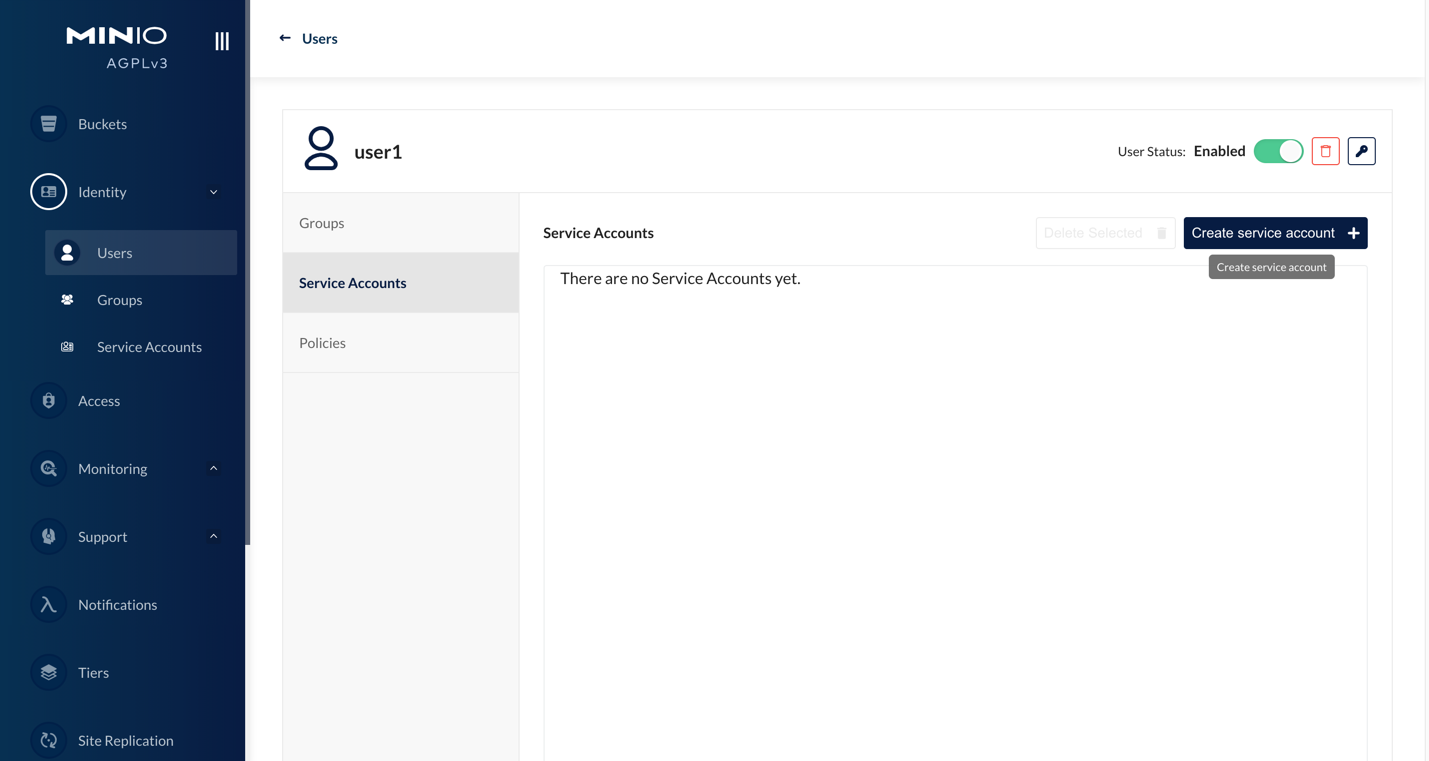Click the user1 avatar icon
Screen dimensions: 1429x761
pyautogui.click(x=321, y=149)
